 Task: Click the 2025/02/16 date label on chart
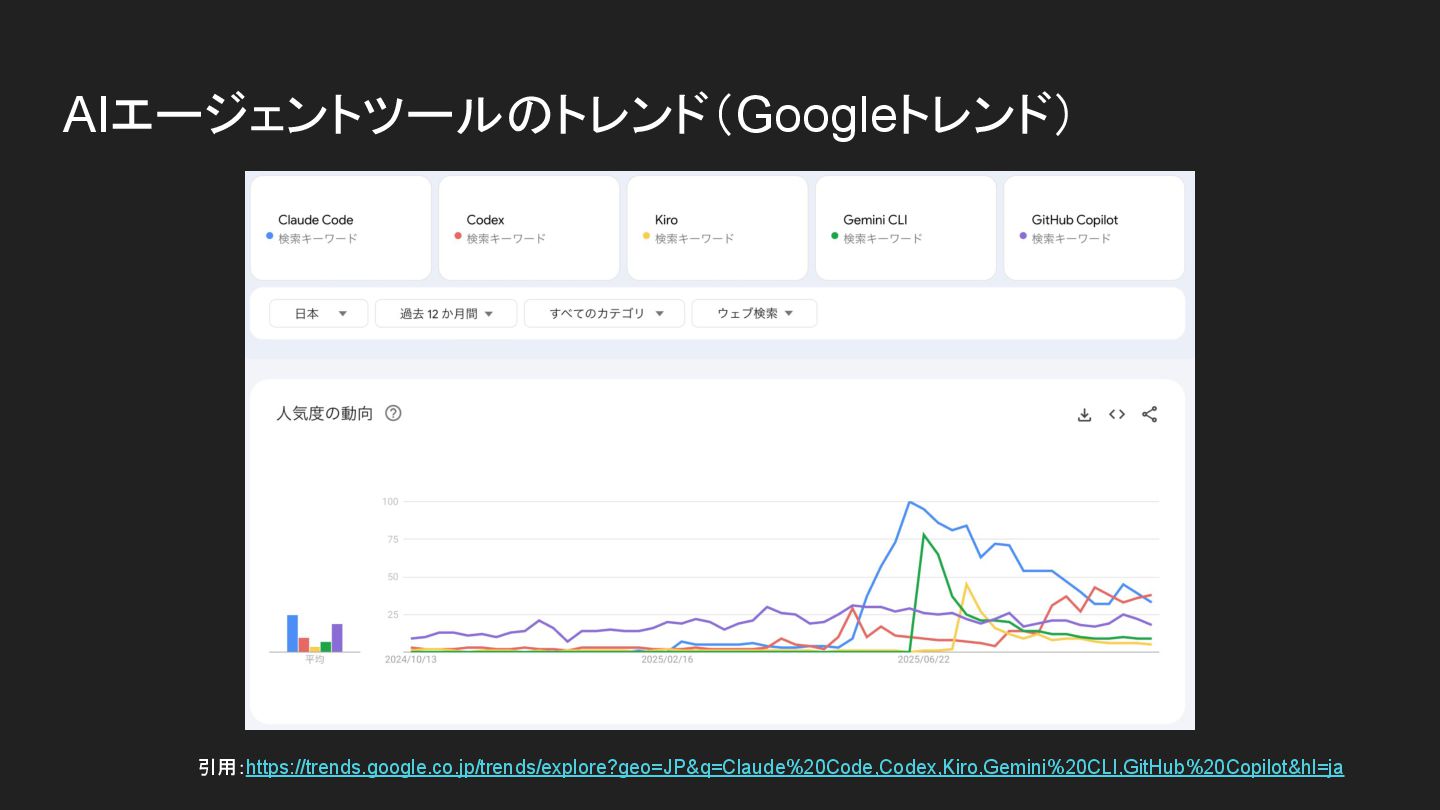[x=667, y=660]
